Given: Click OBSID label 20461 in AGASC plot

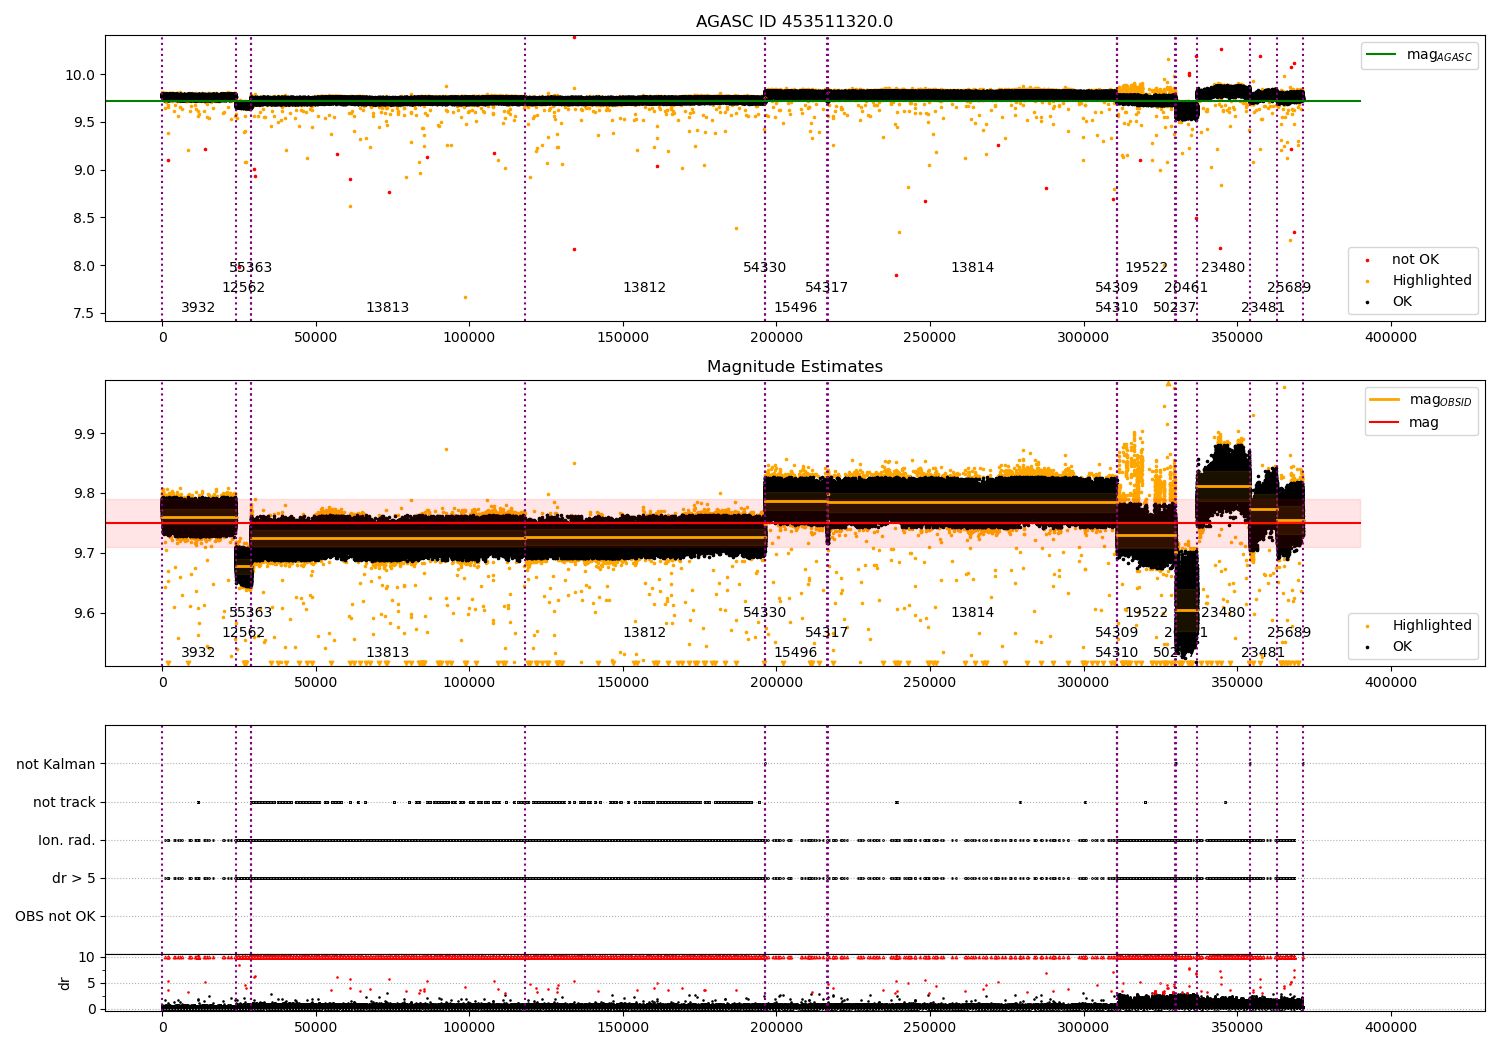Looking at the screenshot, I should pos(1186,288).
